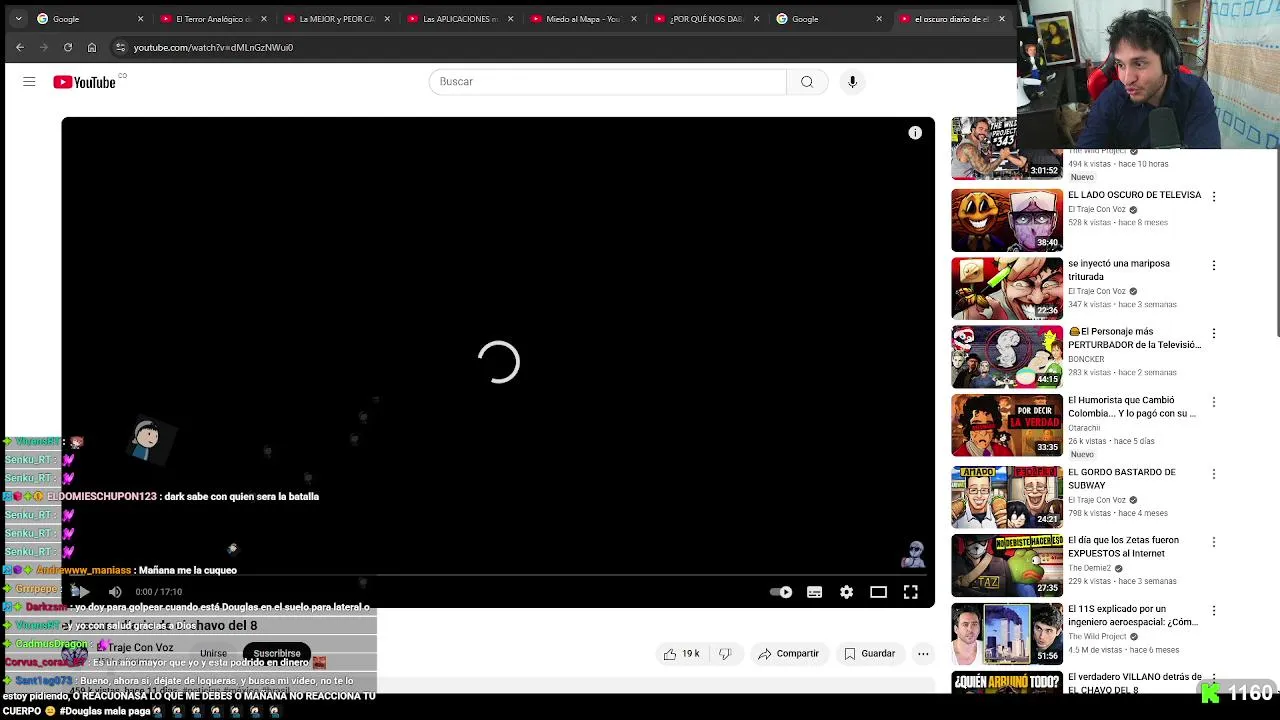Viewport: 1280px width, 720px height.
Task: Click the Suscribirse button
Action: click(277, 654)
